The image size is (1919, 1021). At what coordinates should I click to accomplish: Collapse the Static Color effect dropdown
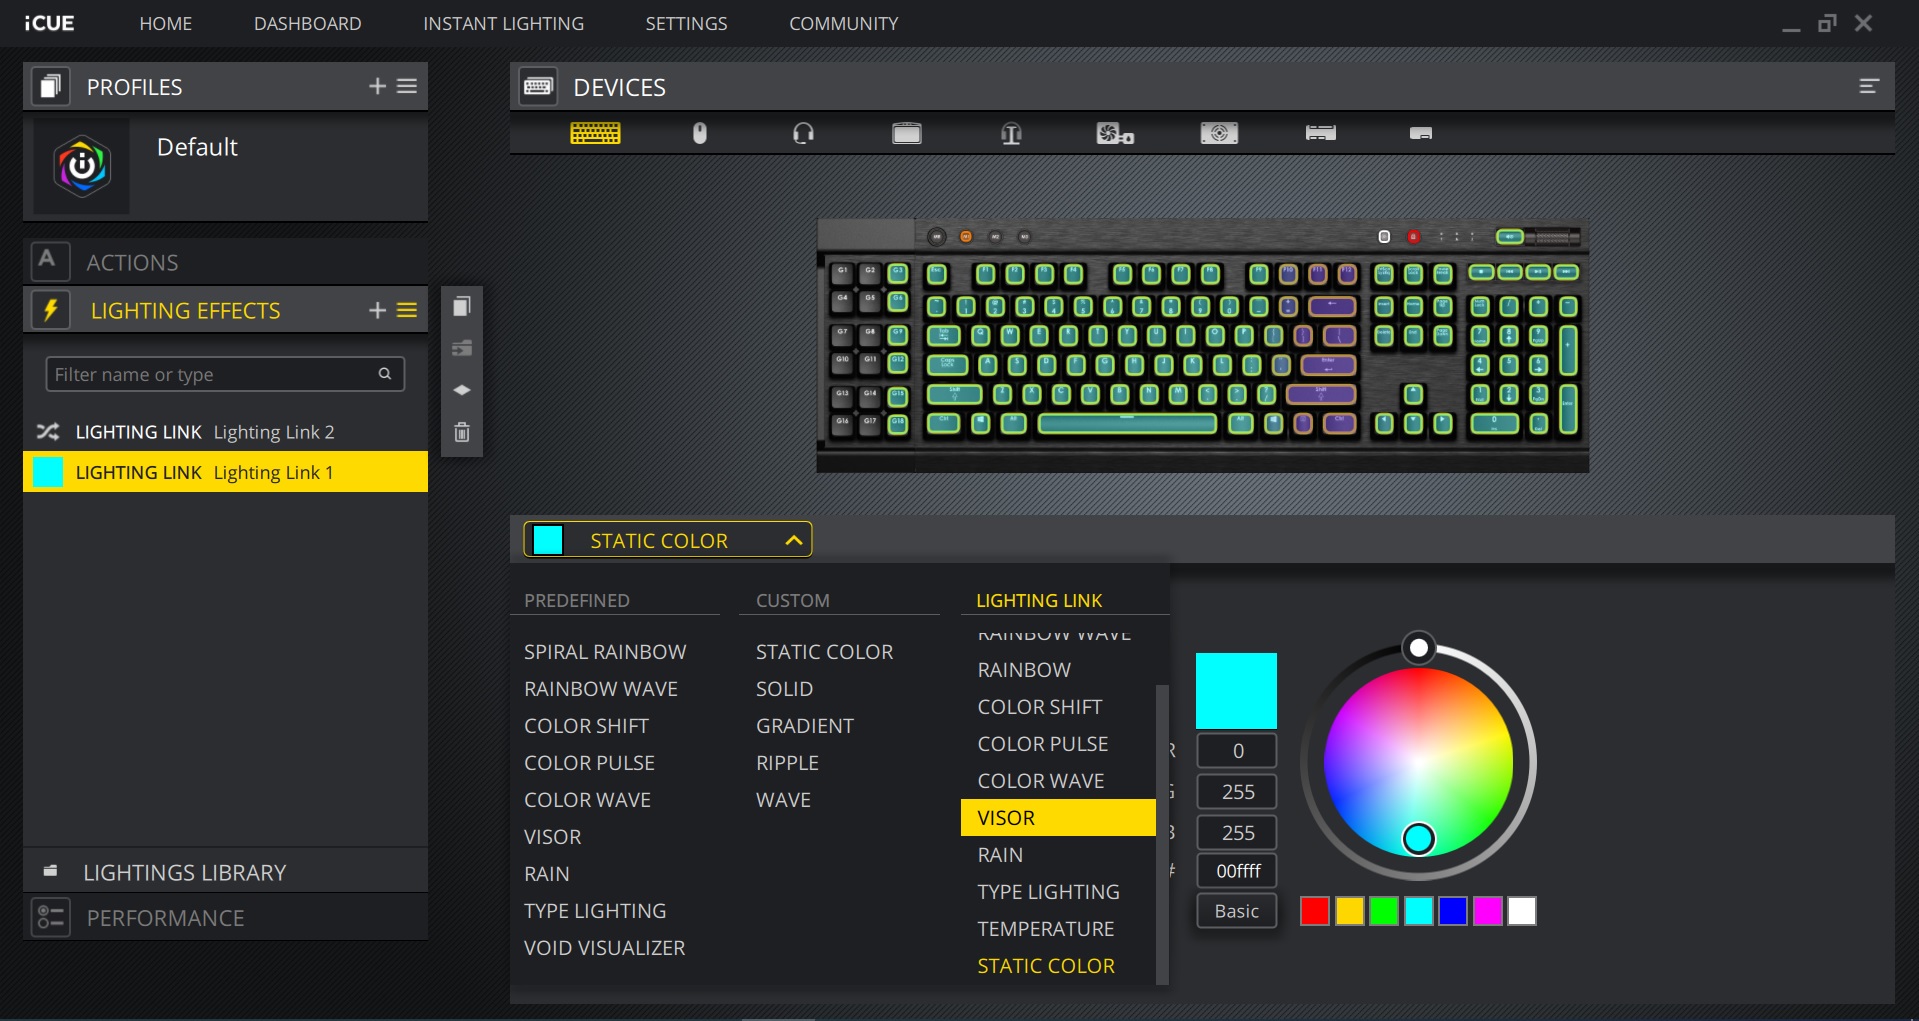[x=793, y=540]
